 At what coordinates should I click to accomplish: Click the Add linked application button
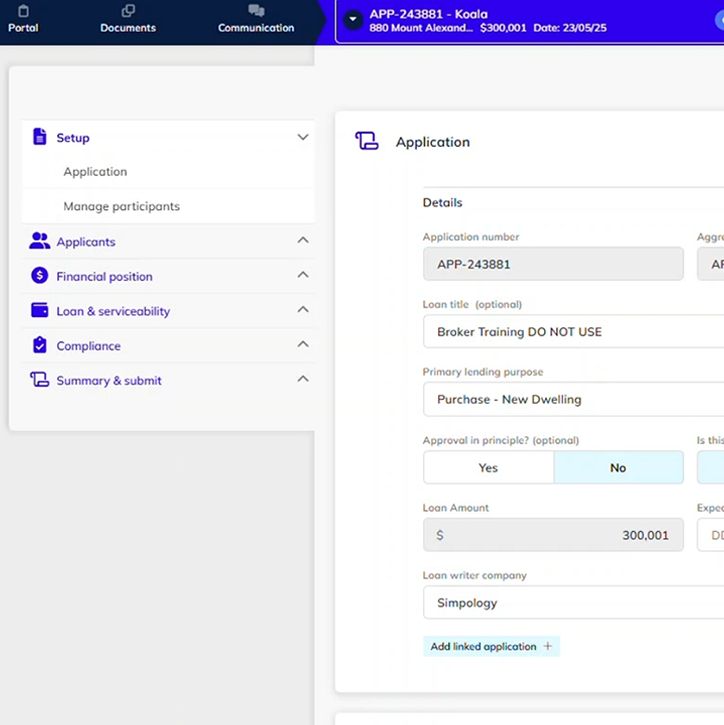(491, 647)
